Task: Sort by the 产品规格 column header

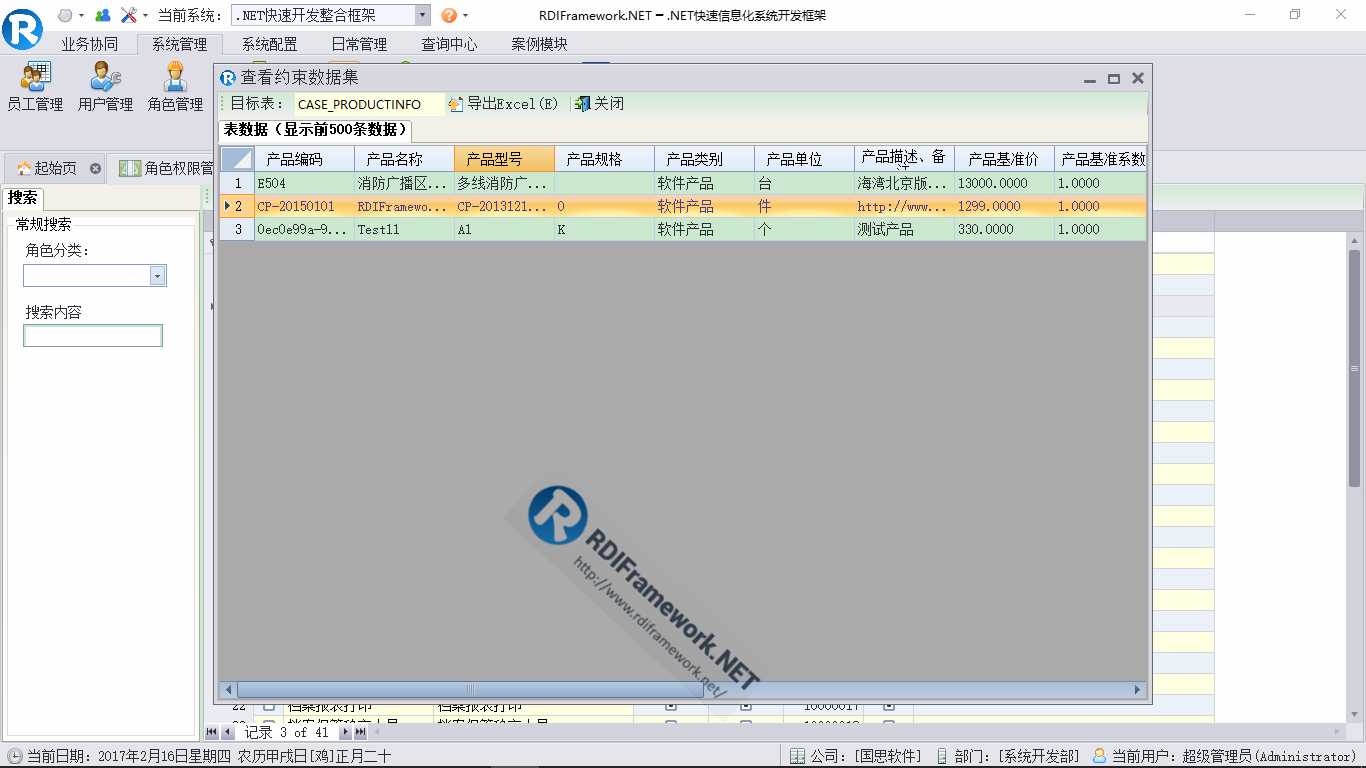Action: [x=604, y=159]
